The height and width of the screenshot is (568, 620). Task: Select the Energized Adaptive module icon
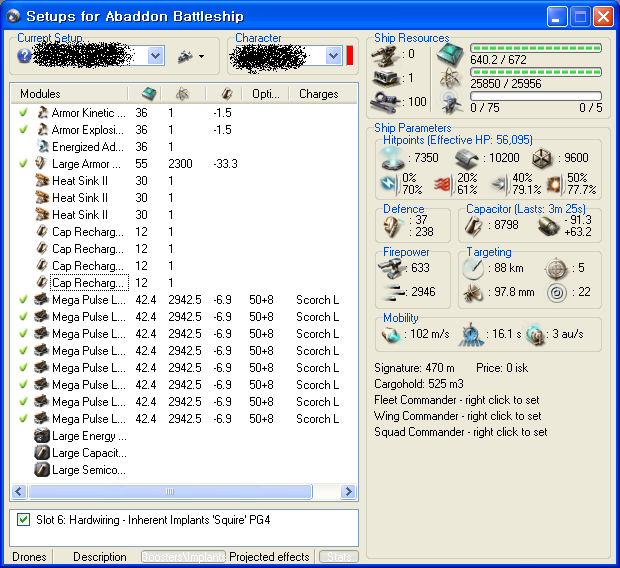pos(42,146)
